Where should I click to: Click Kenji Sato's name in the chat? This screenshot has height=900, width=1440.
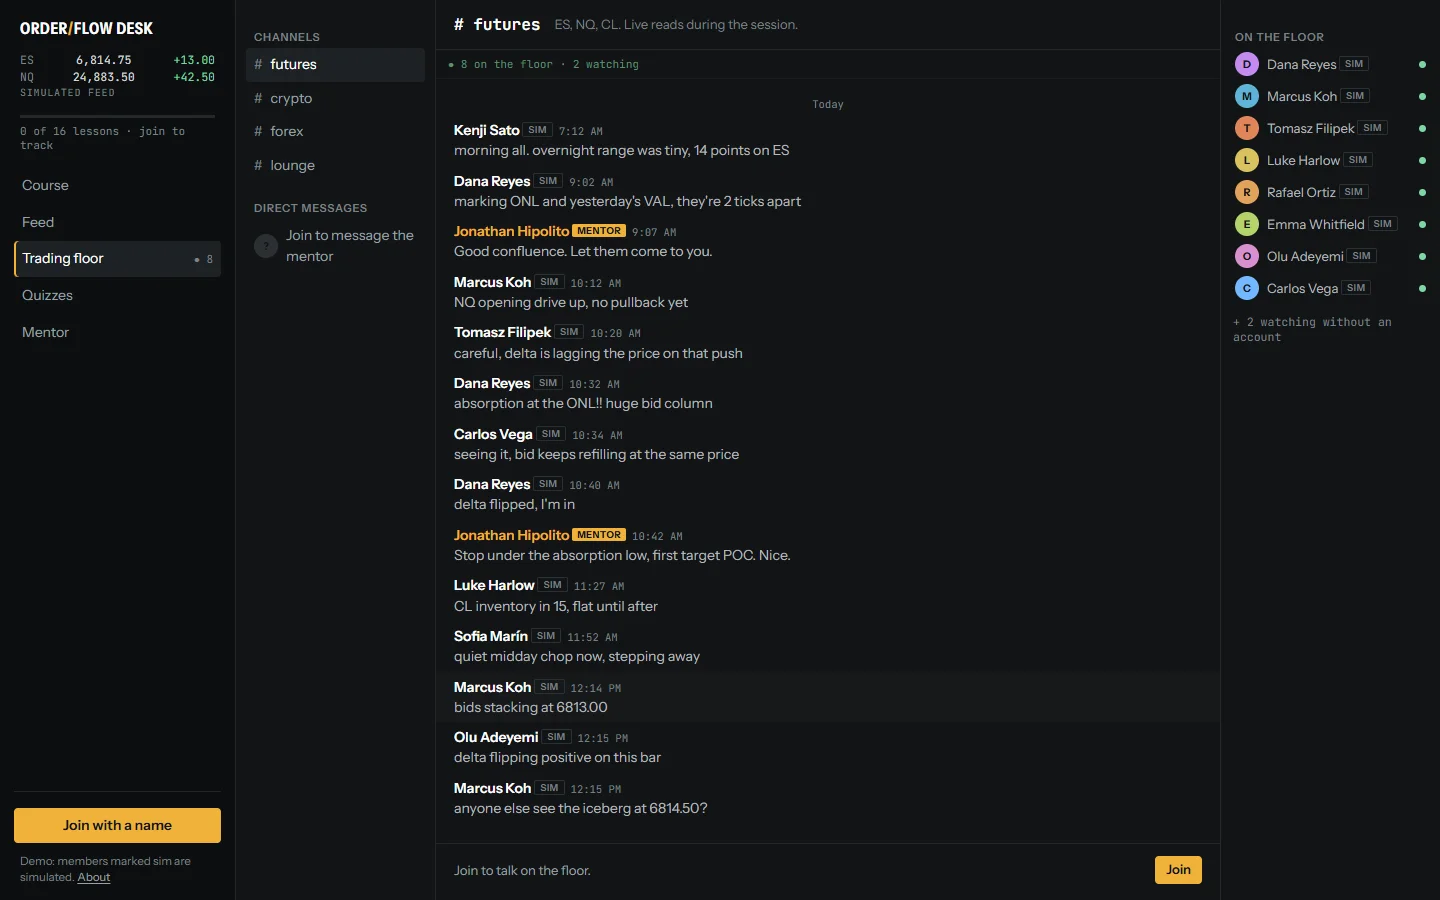[x=486, y=130]
